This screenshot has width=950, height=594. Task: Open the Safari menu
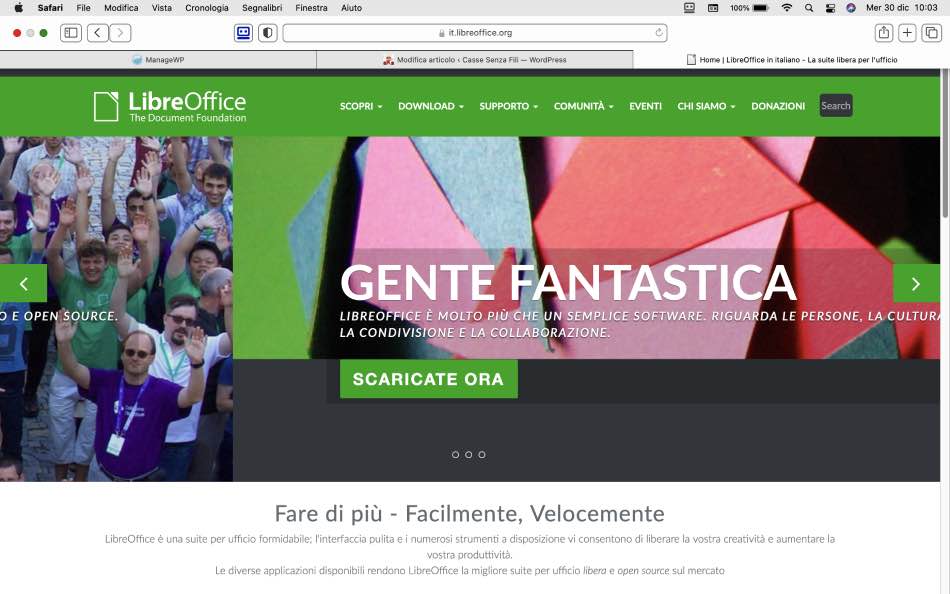(50, 8)
